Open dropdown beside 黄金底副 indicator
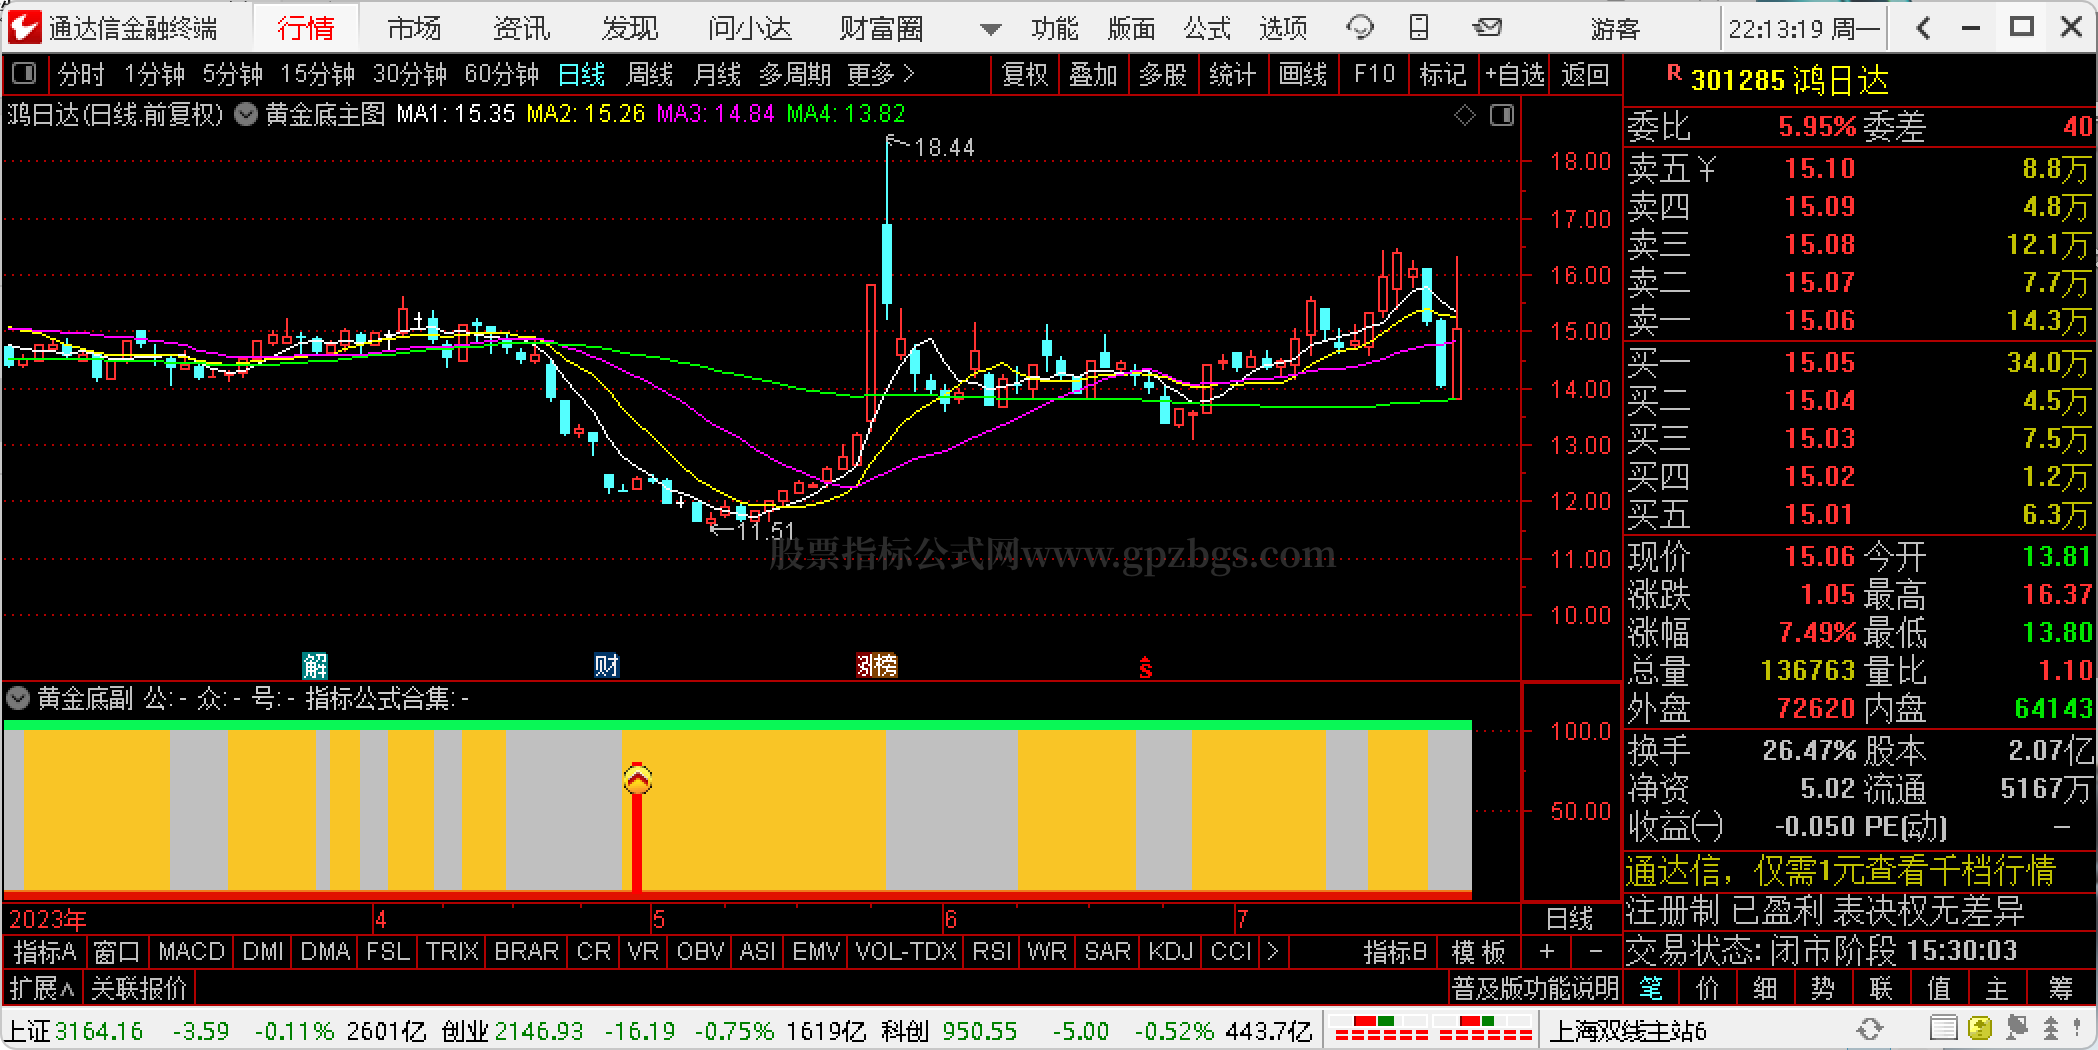This screenshot has height=1050, width=2098. click(18, 699)
